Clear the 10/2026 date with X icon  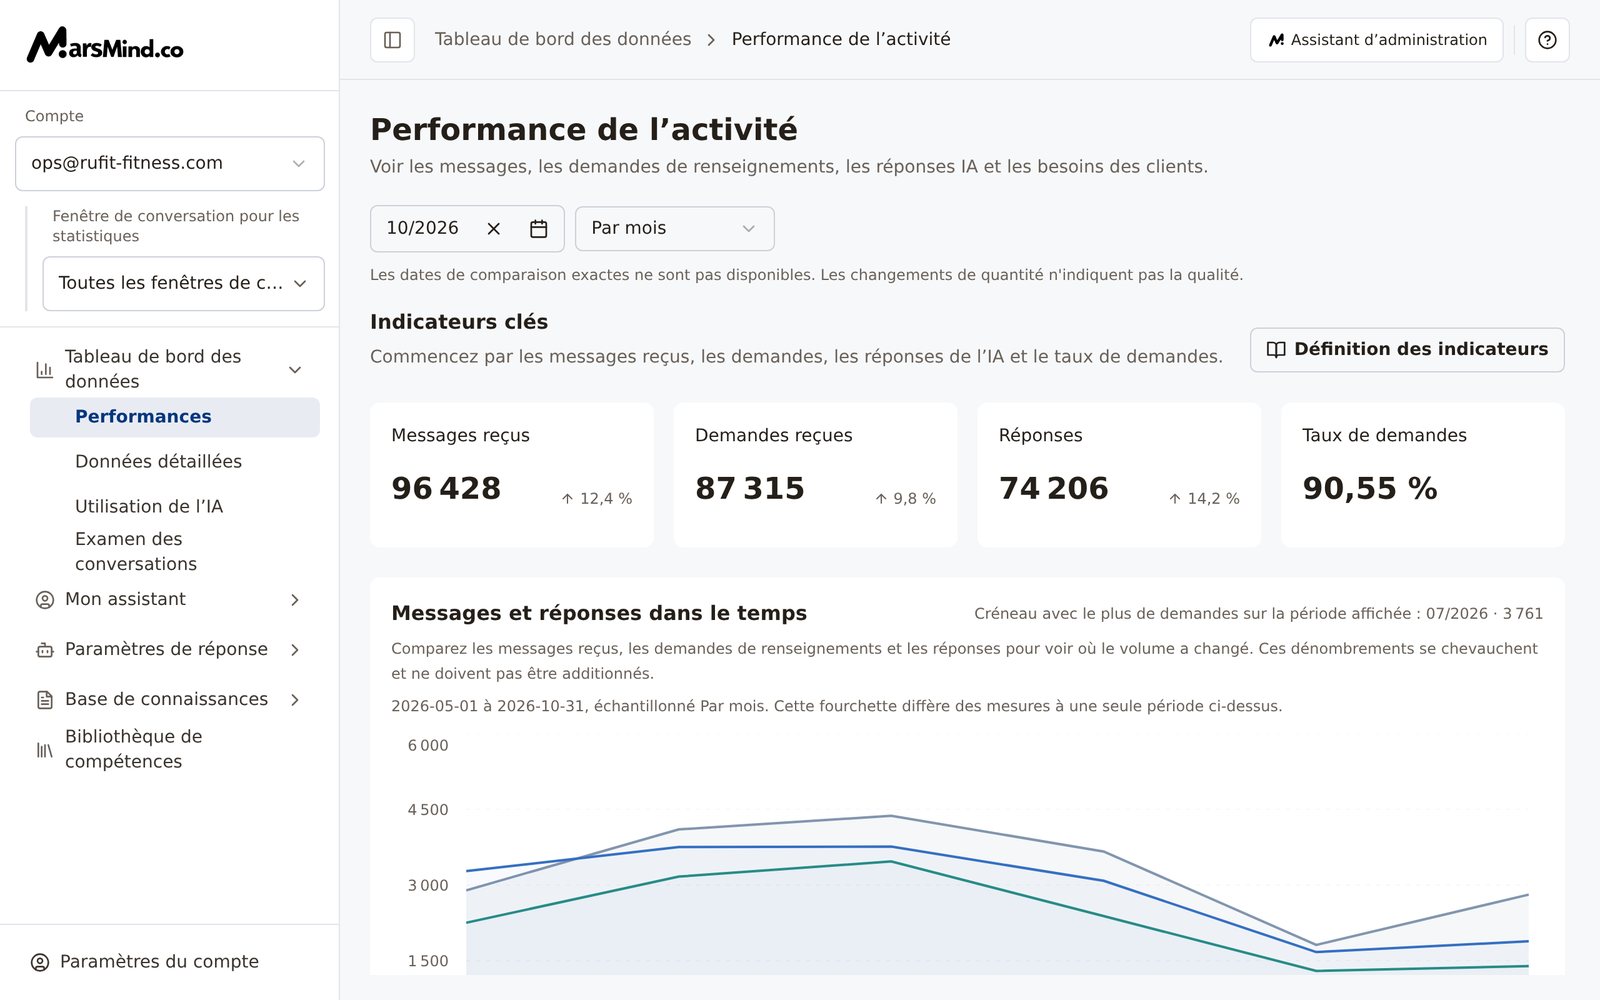[x=493, y=229]
